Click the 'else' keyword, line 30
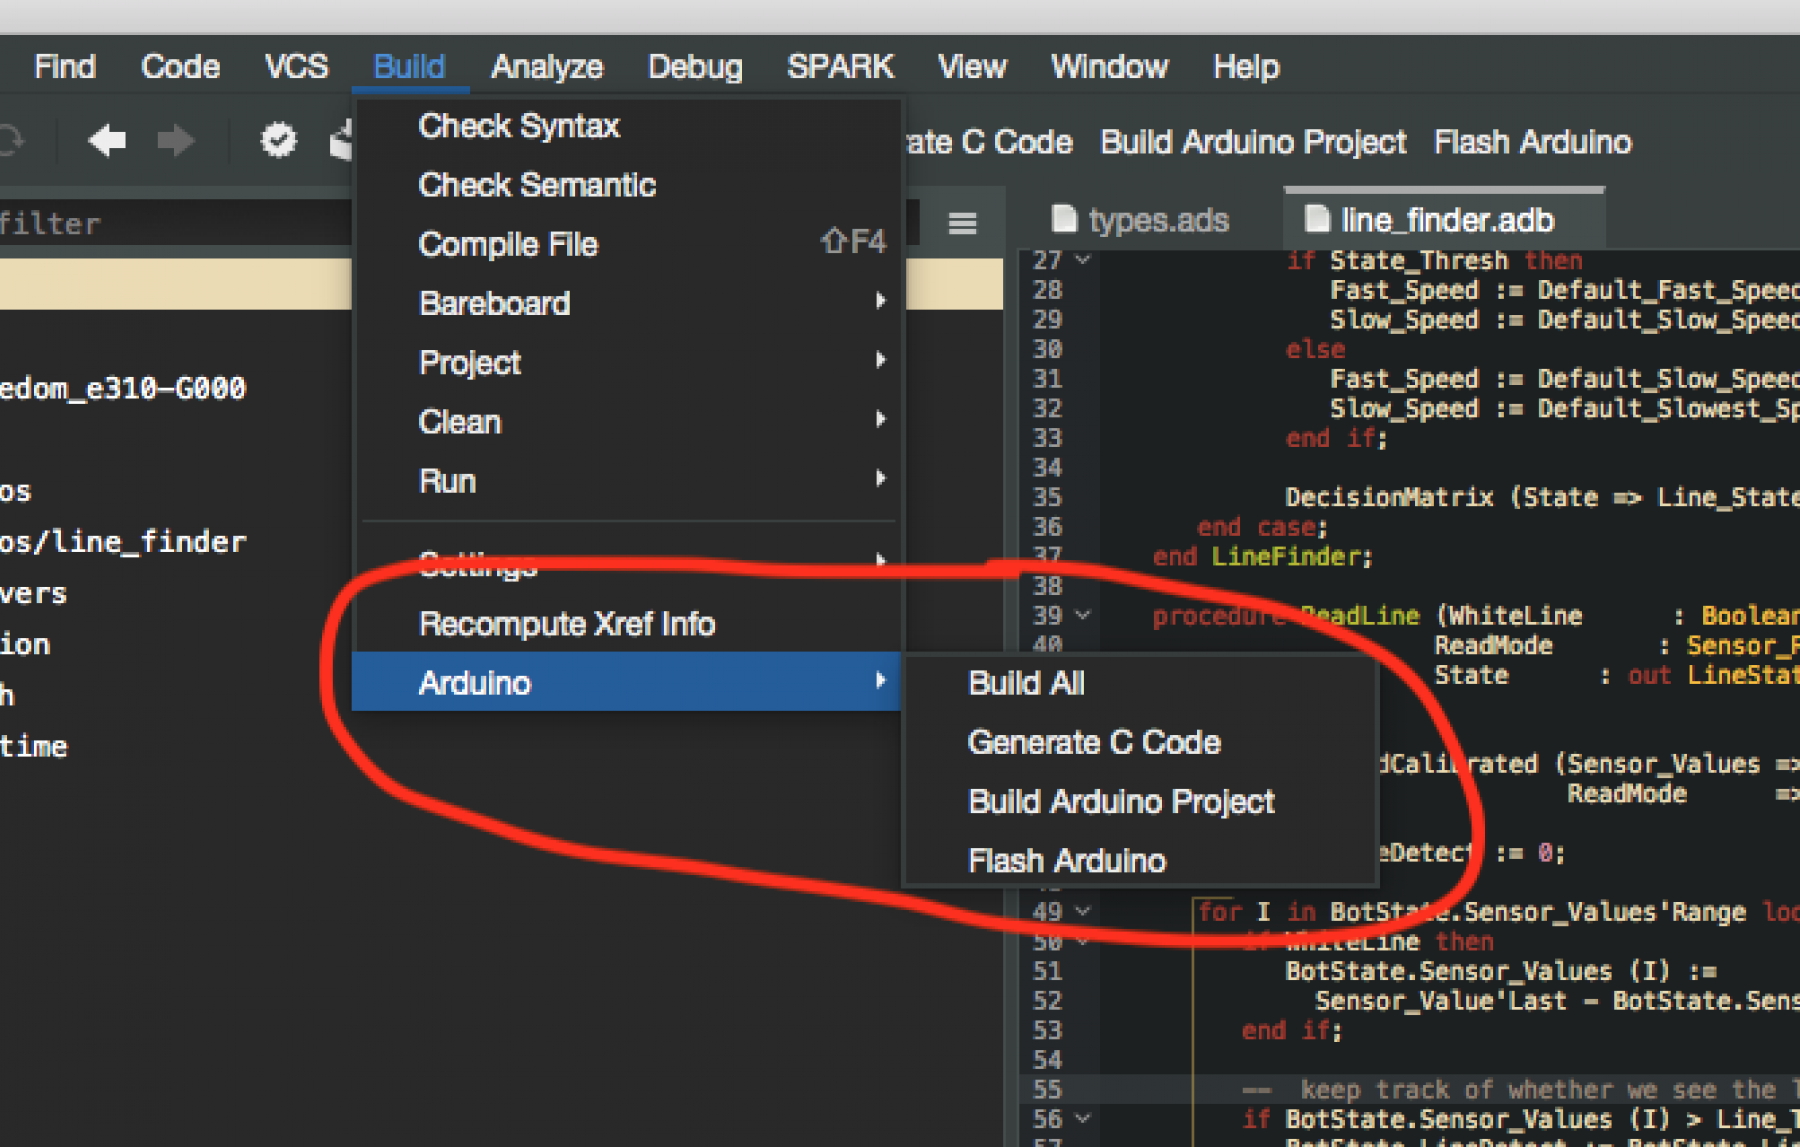1800x1147 pixels. (1315, 349)
